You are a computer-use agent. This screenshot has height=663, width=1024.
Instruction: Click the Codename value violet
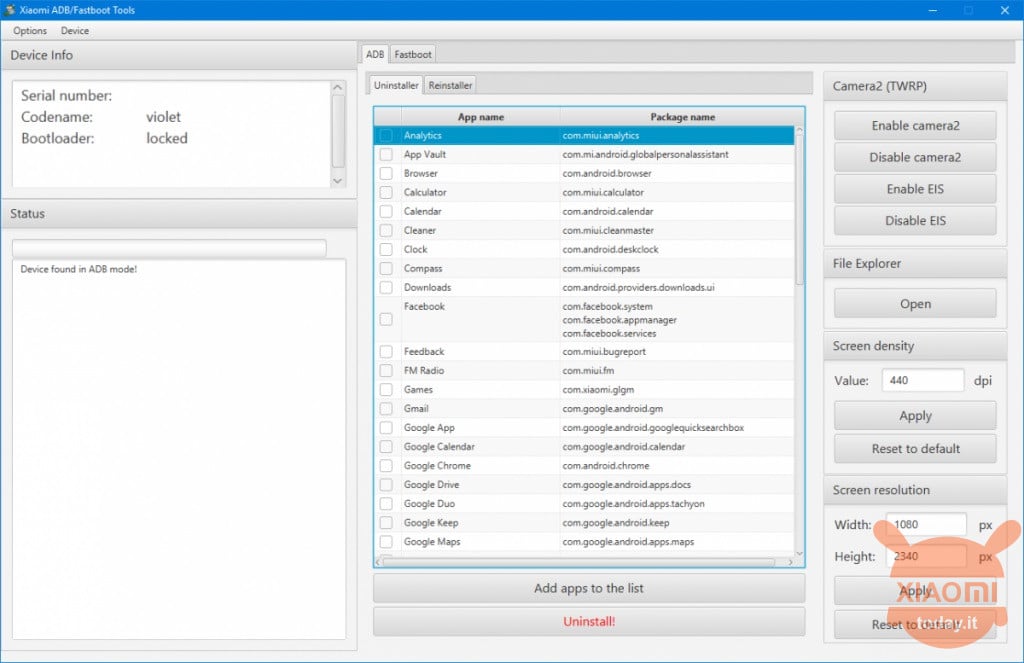point(163,117)
